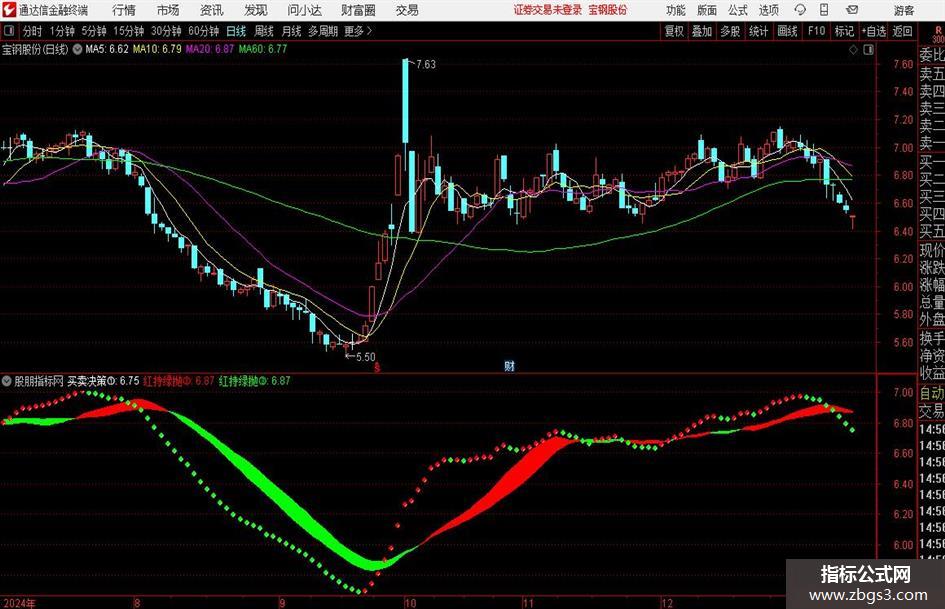Switch to 1分钟 period

62,31
